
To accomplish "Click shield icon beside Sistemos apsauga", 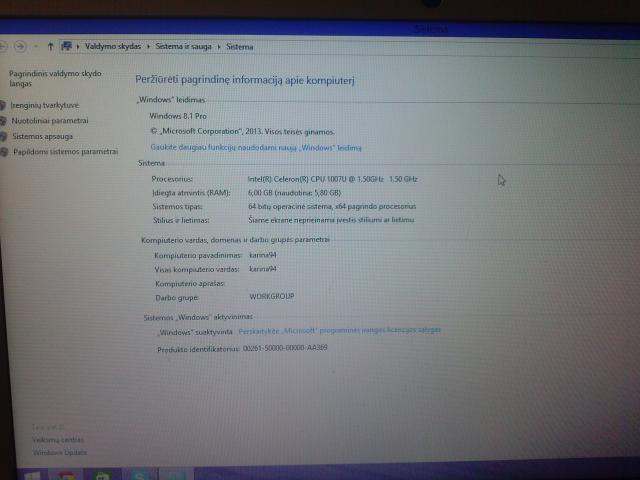I will 5,136.
